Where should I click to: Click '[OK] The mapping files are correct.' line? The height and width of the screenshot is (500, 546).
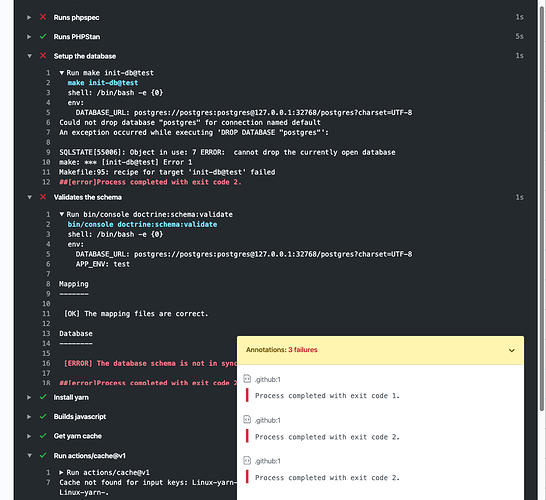pyautogui.click(x=136, y=314)
